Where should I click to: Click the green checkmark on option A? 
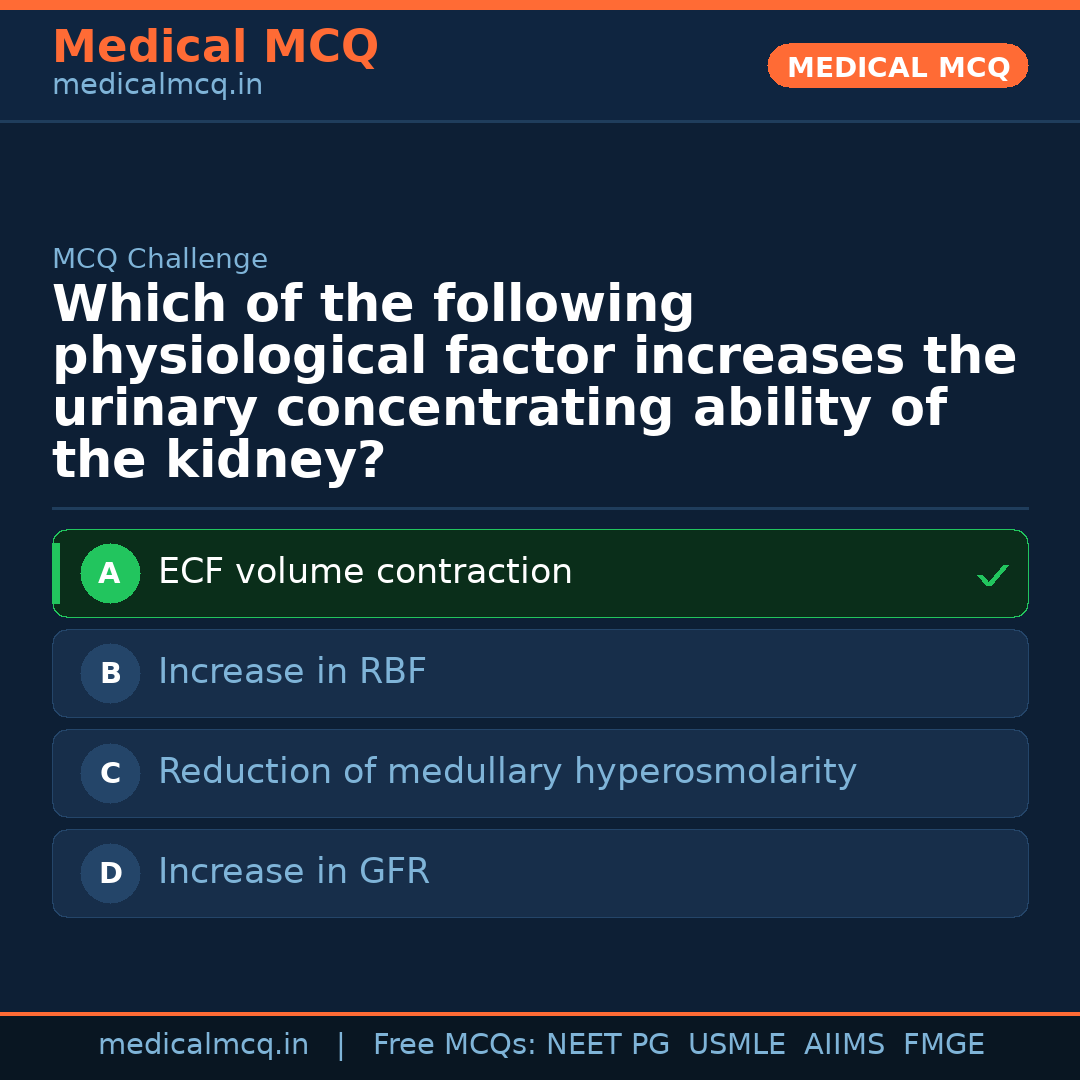992,575
